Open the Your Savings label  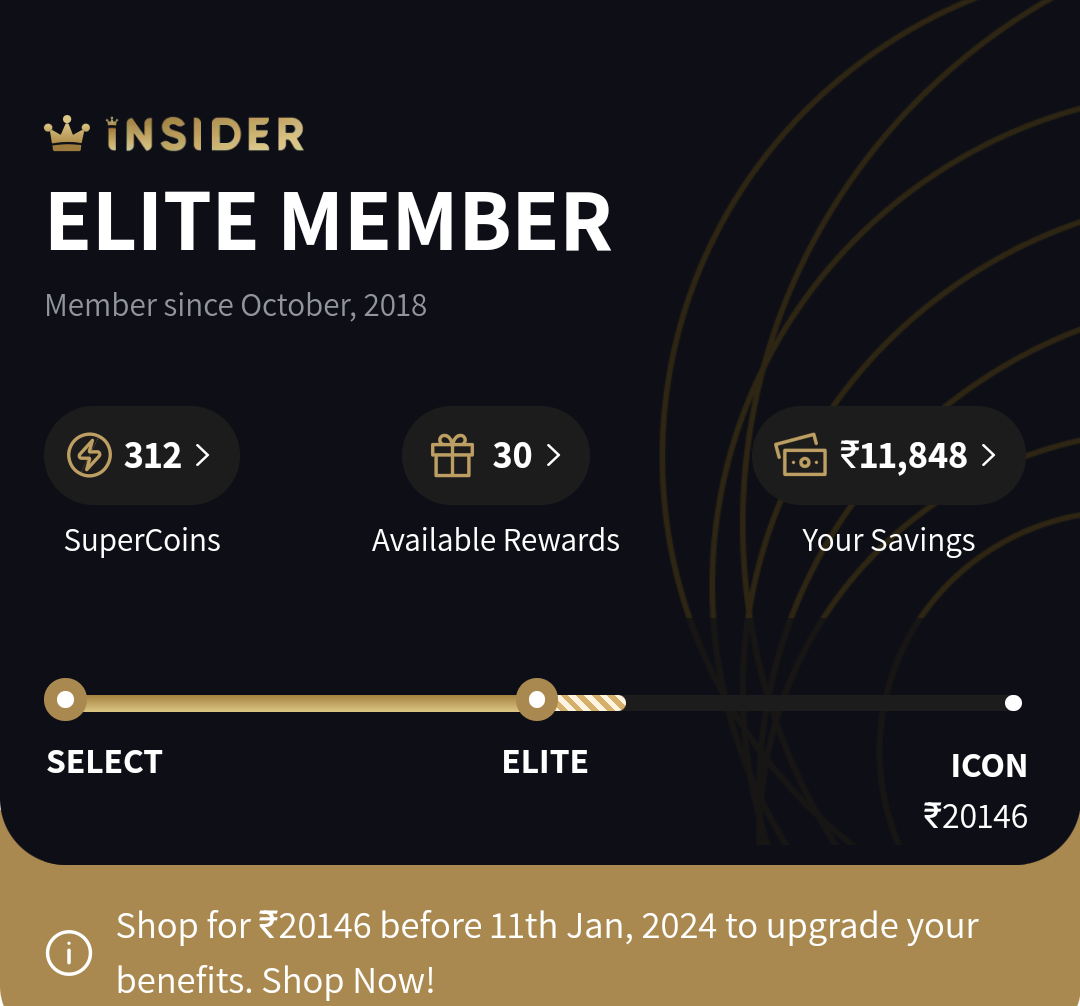[888, 541]
